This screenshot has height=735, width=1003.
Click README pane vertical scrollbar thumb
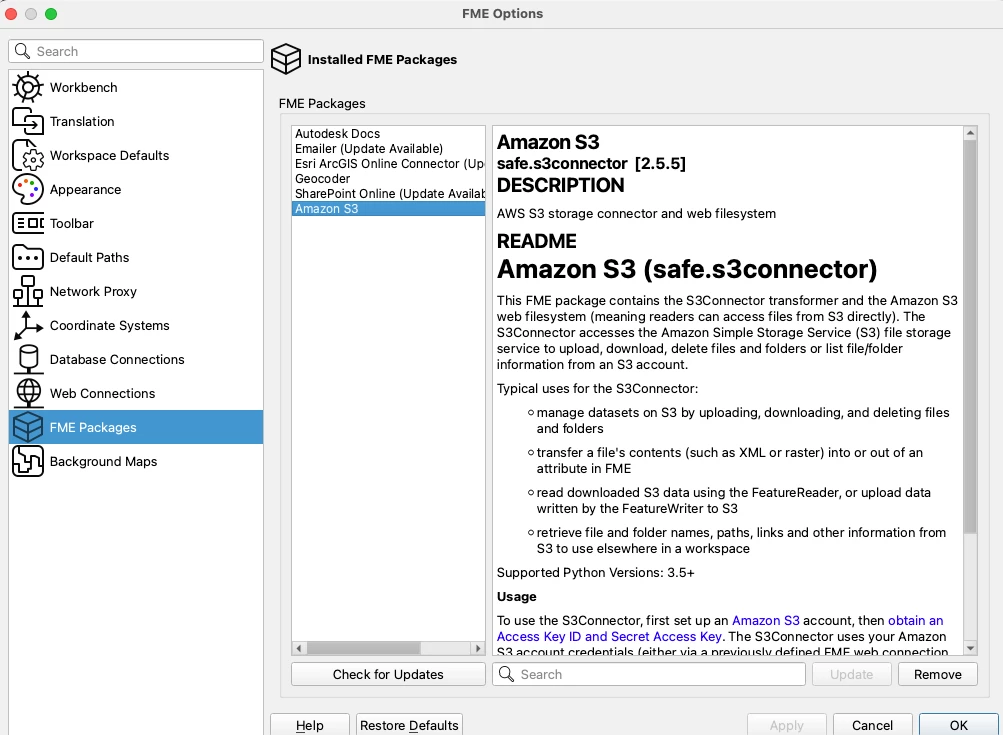click(970, 337)
